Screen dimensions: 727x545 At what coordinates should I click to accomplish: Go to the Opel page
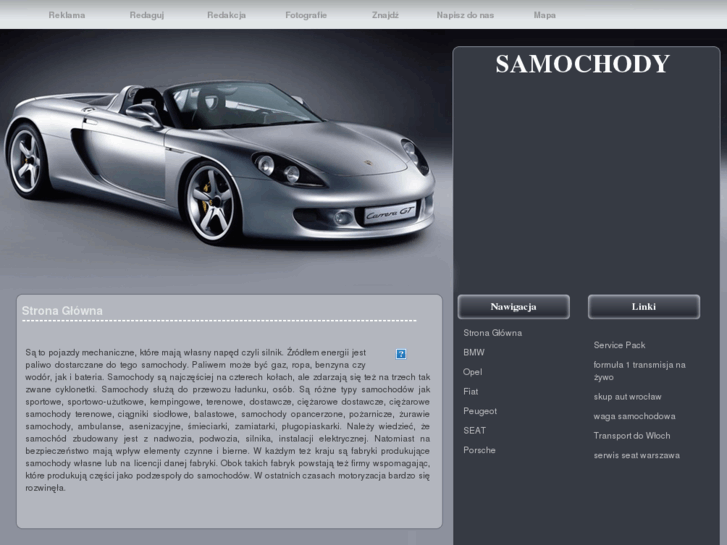pos(472,372)
